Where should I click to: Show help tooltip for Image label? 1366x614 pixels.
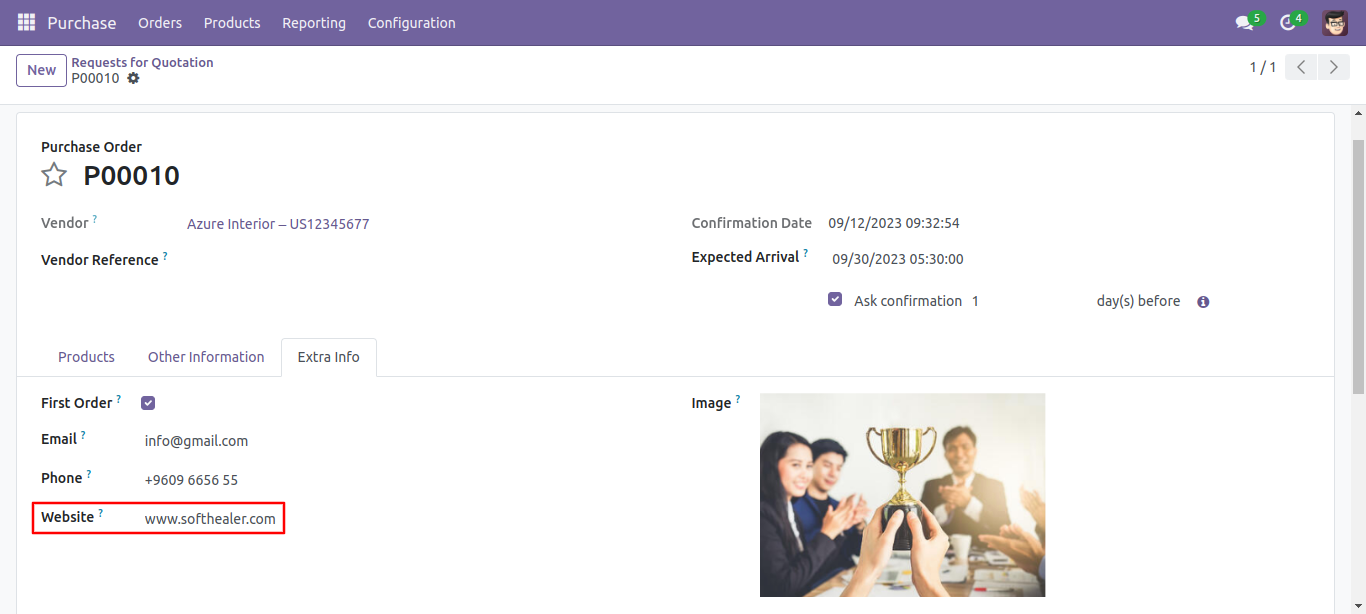(x=737, y=399)
